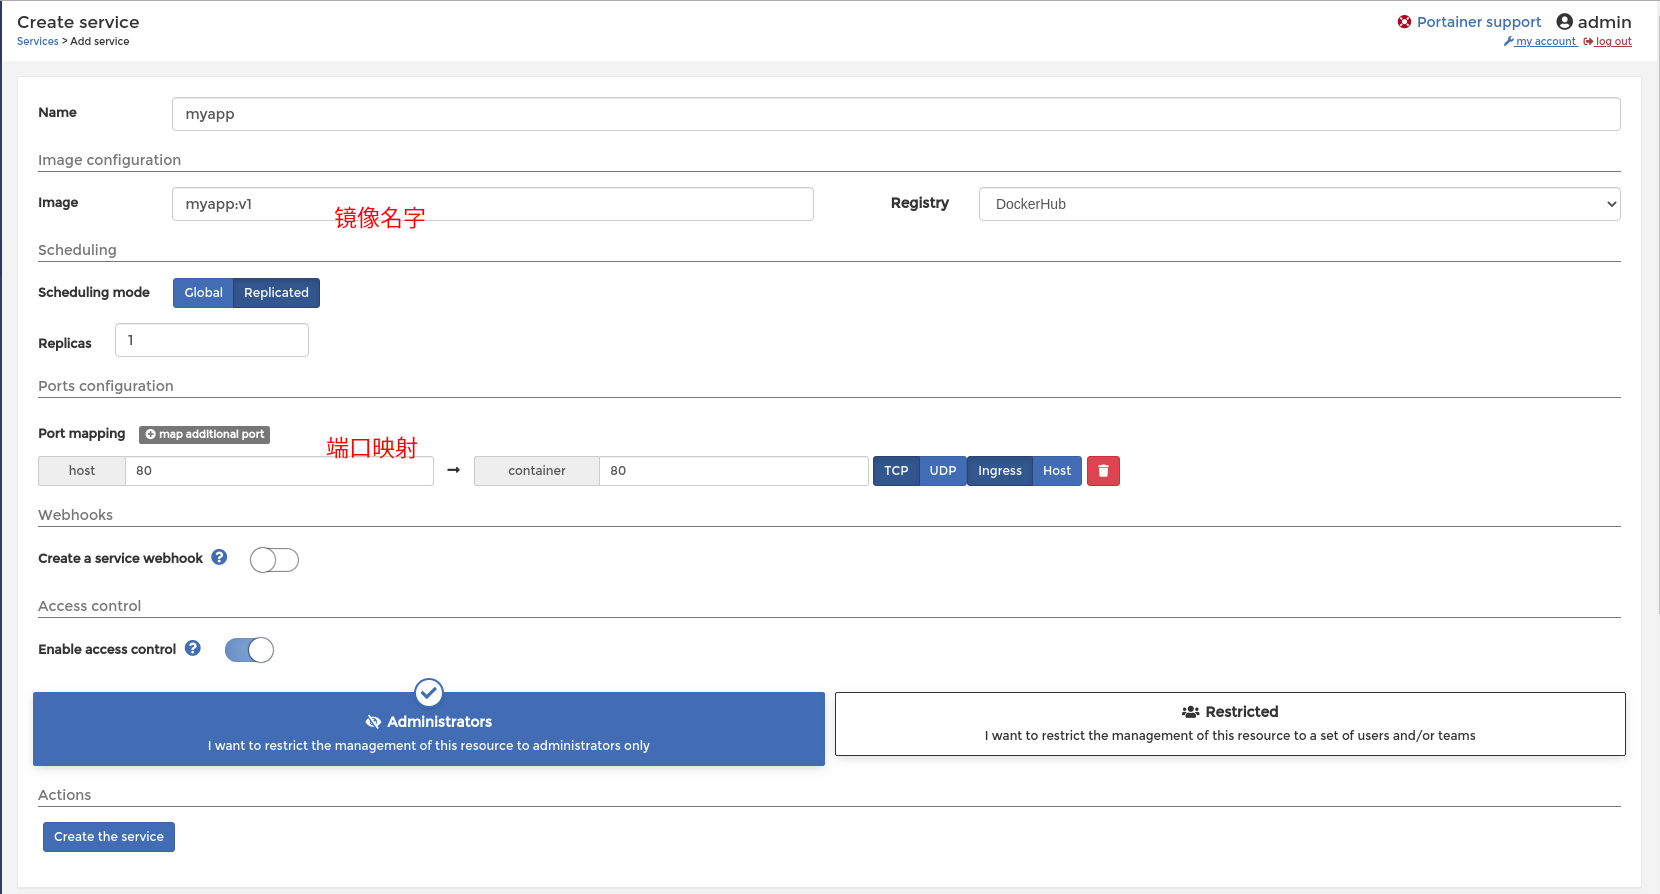Select Administrators only access option

(429, 729)
